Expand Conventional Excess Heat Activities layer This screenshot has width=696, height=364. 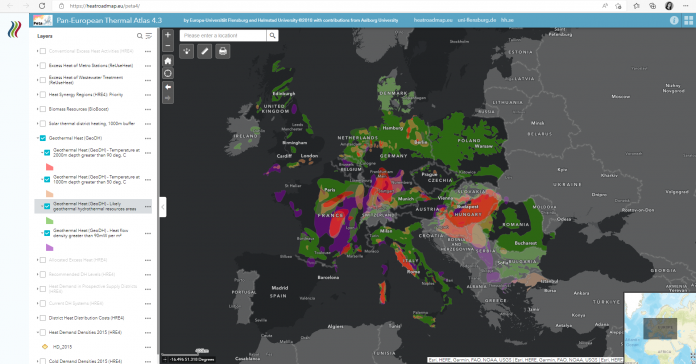click(x=37, y=51)
